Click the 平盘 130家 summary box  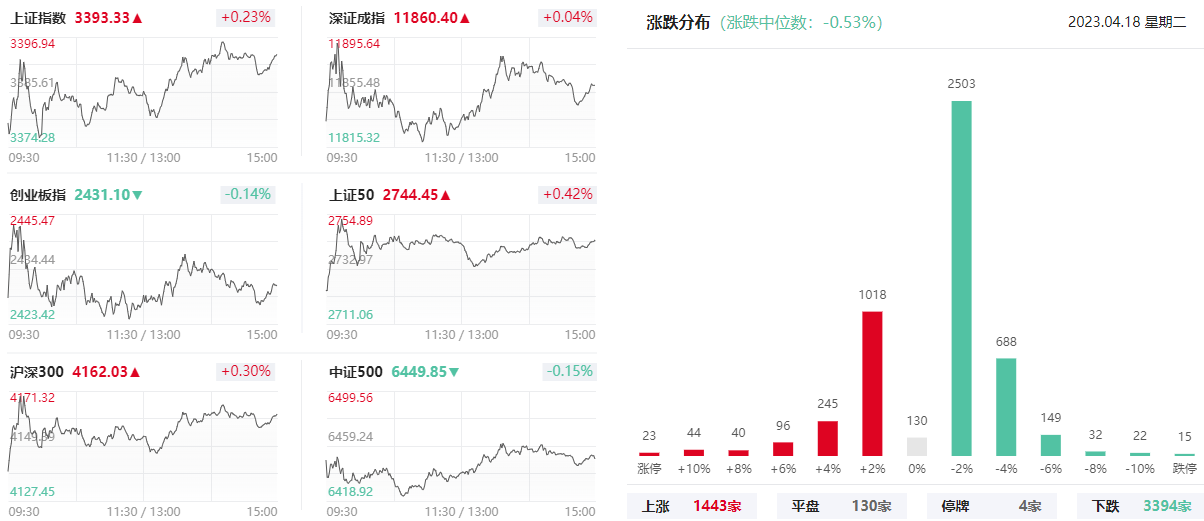click(842, 506)
